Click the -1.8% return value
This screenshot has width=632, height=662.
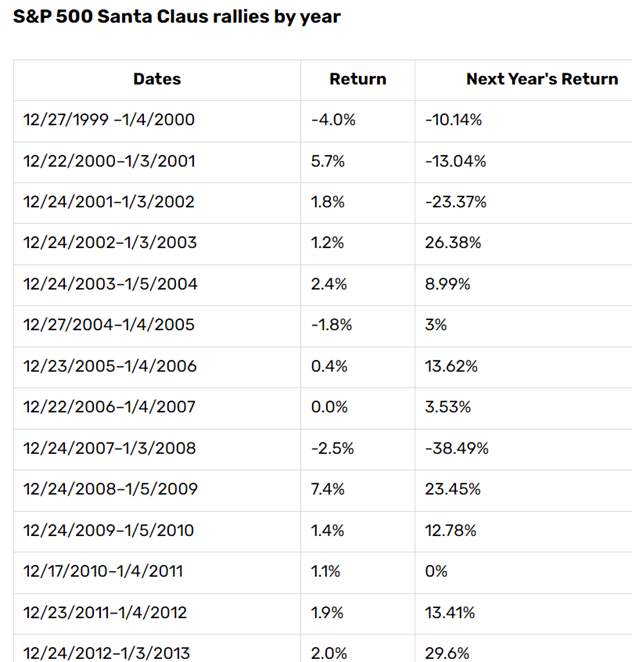click(x=330, y=325)
